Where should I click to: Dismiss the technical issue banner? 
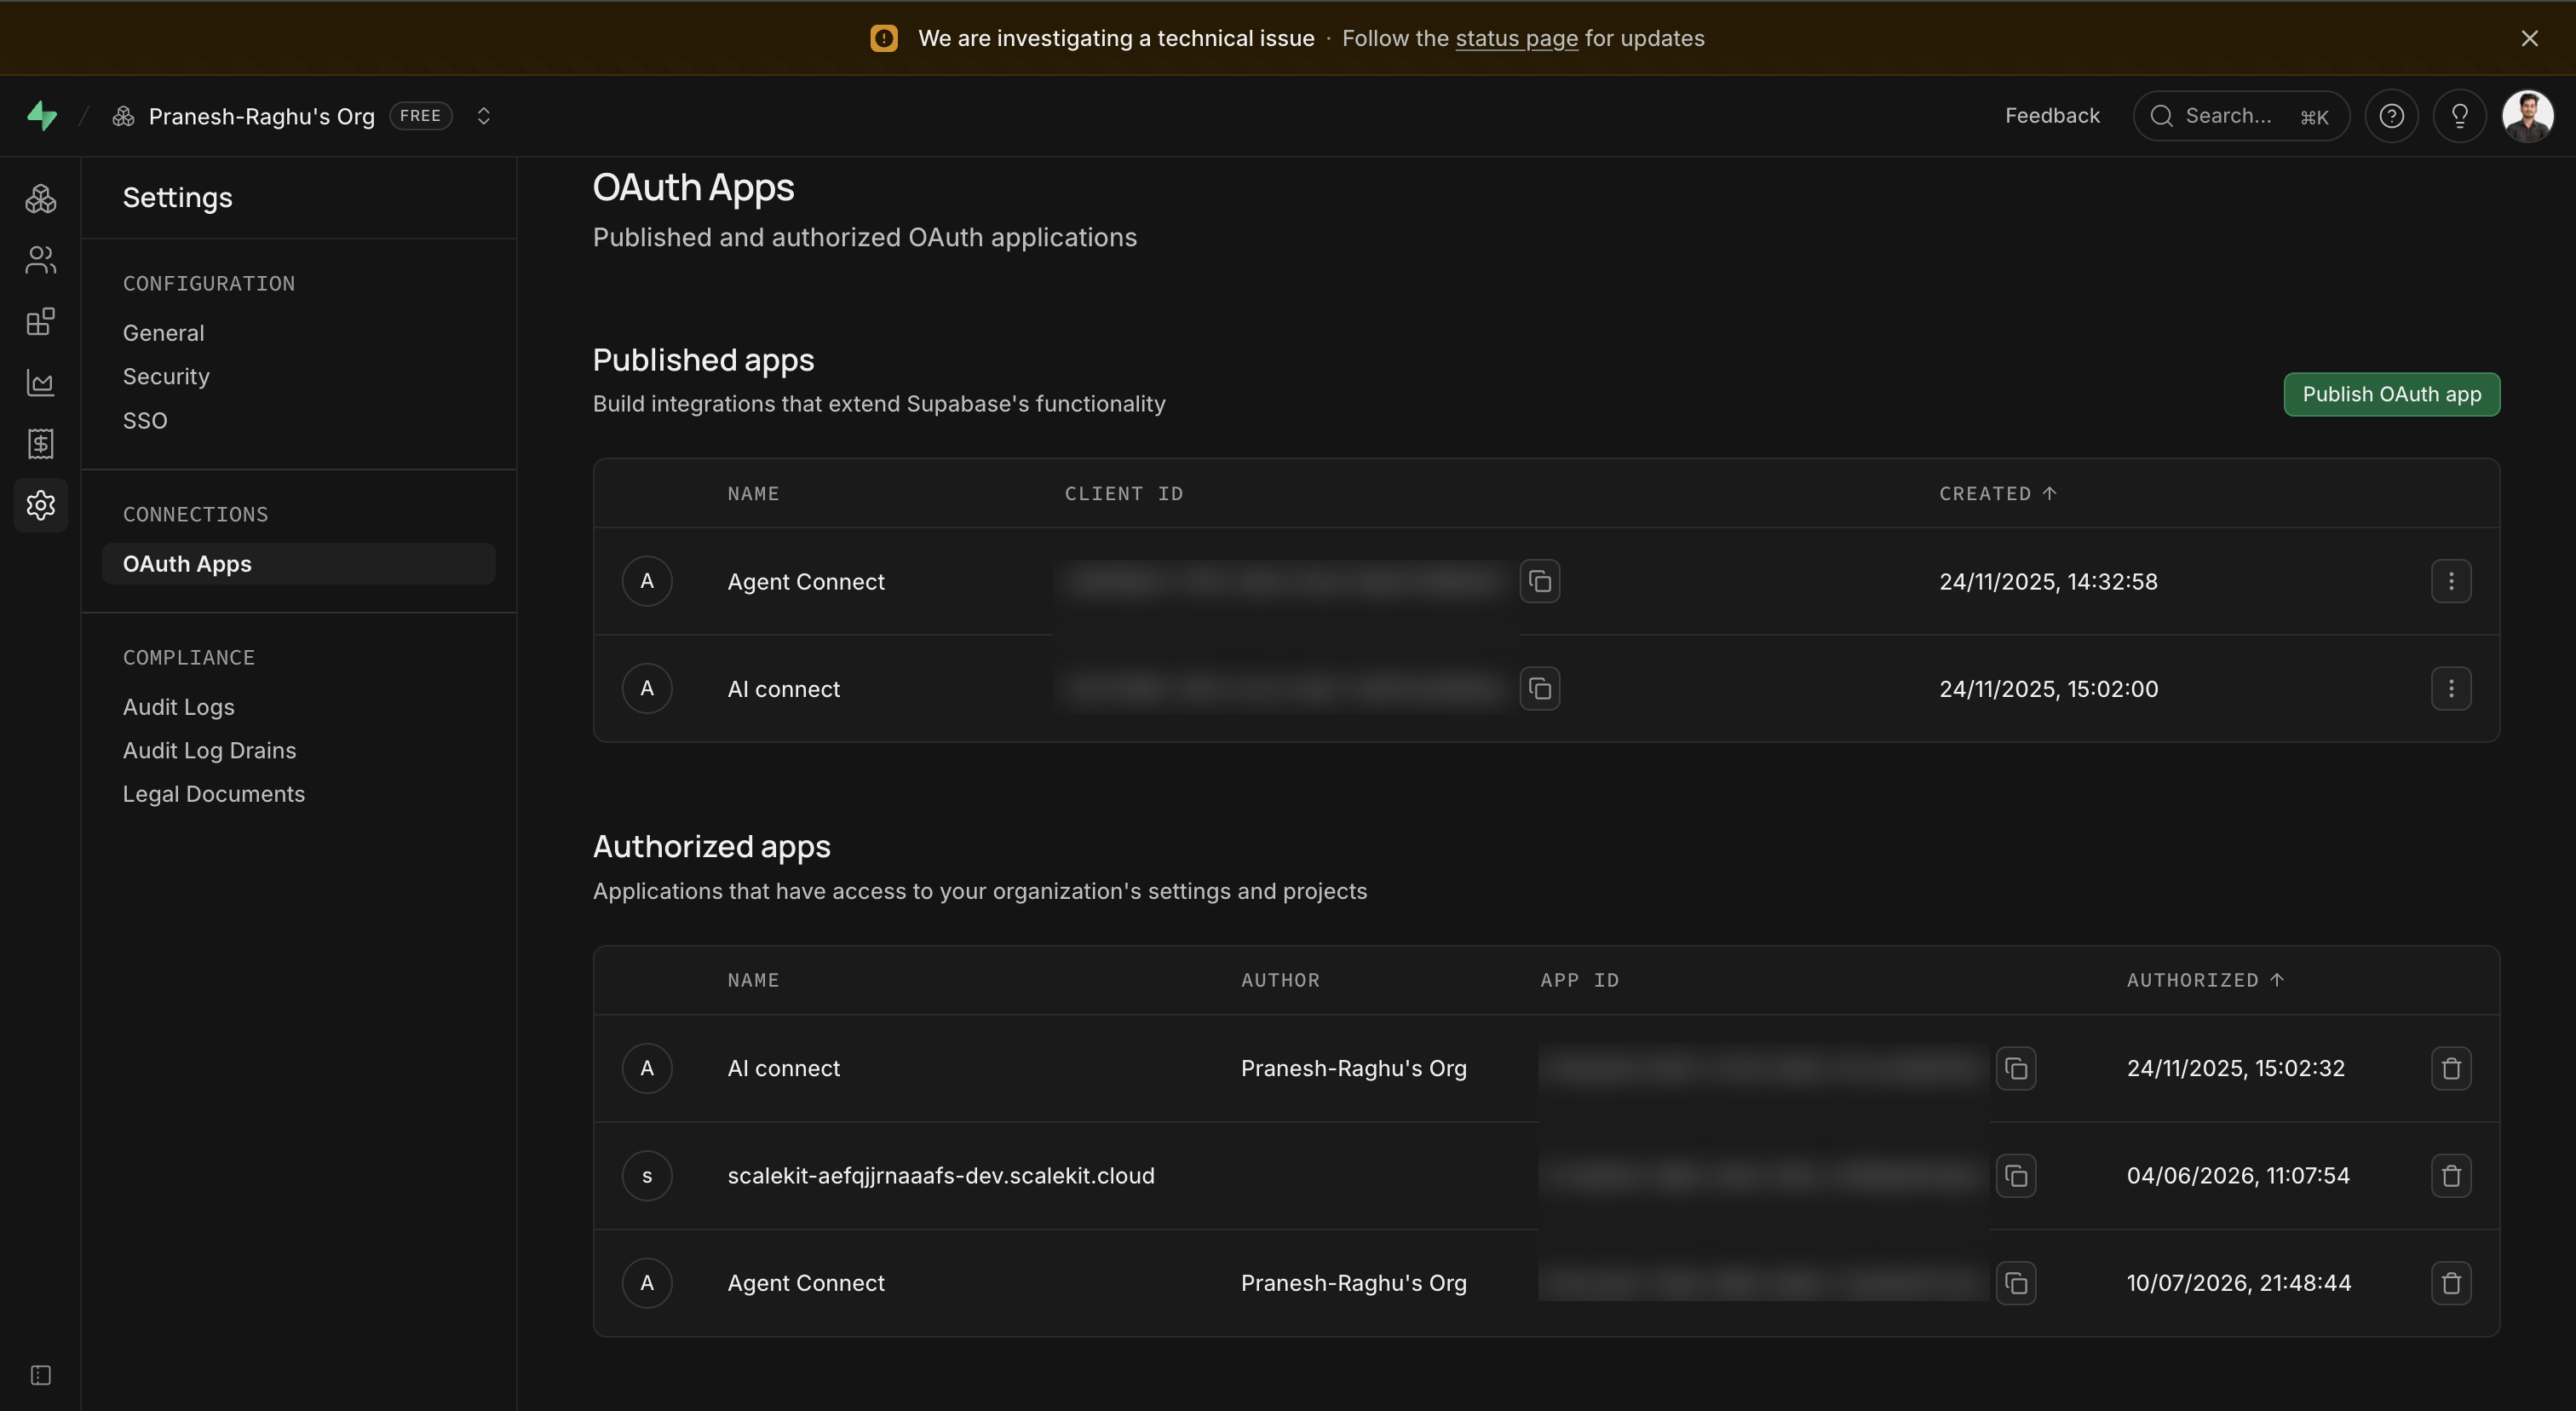pos(2530,38)
